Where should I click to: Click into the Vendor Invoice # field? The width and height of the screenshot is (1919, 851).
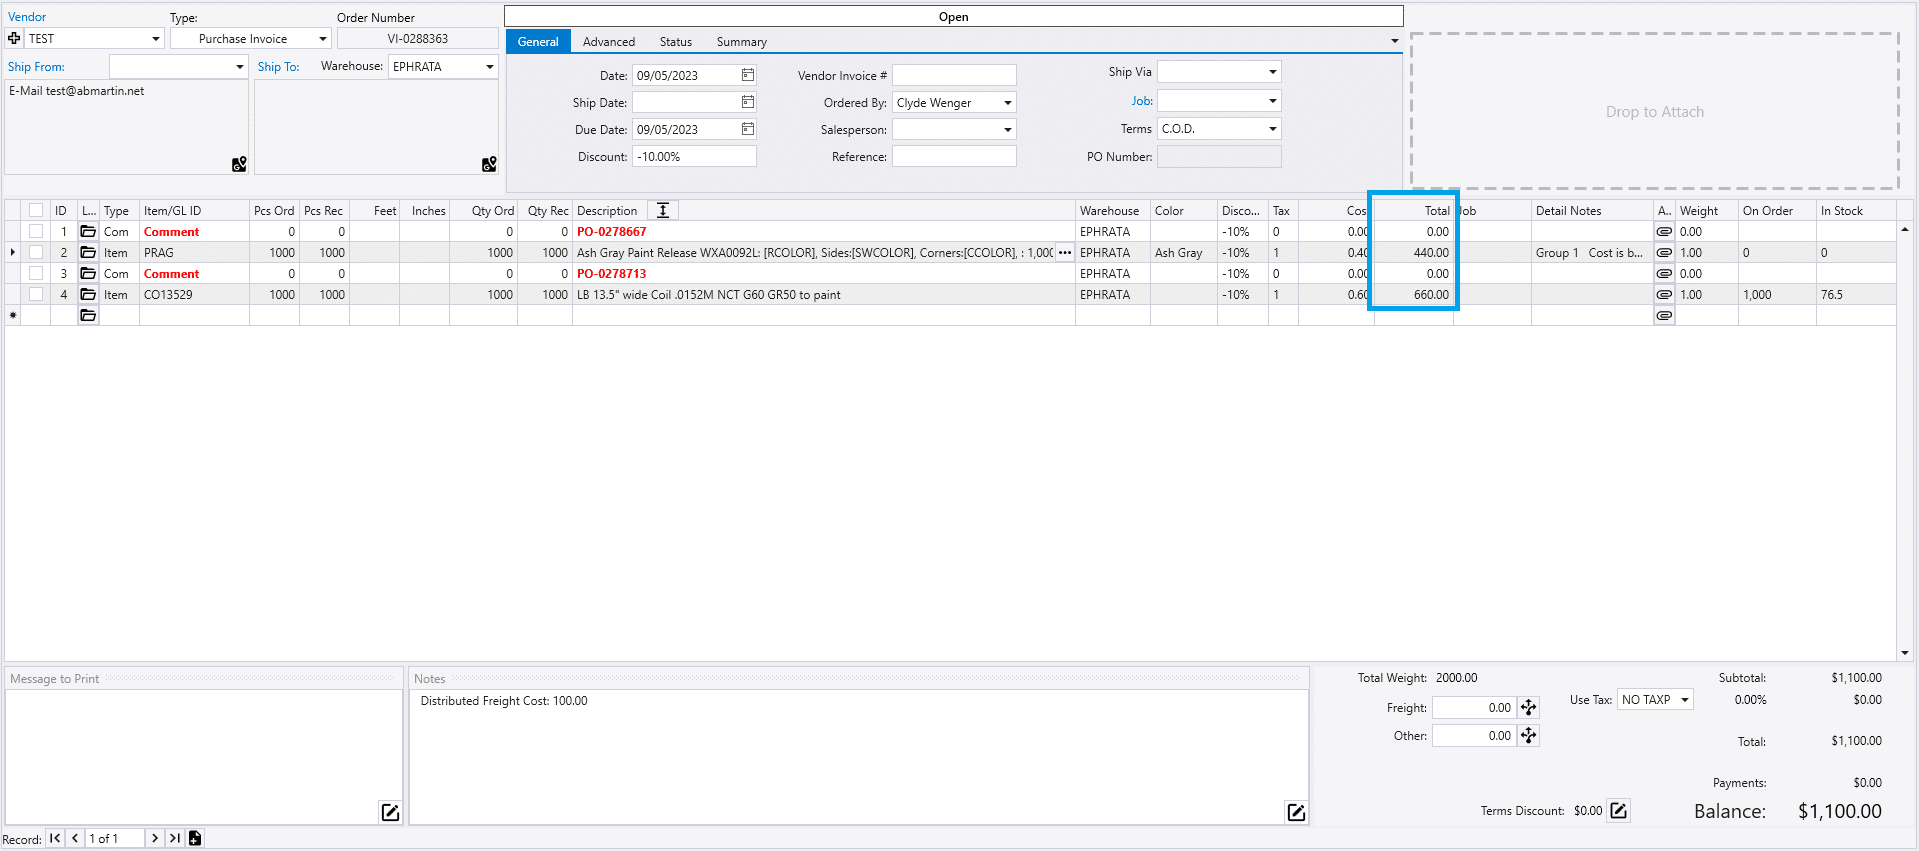(x=953, y=76)
